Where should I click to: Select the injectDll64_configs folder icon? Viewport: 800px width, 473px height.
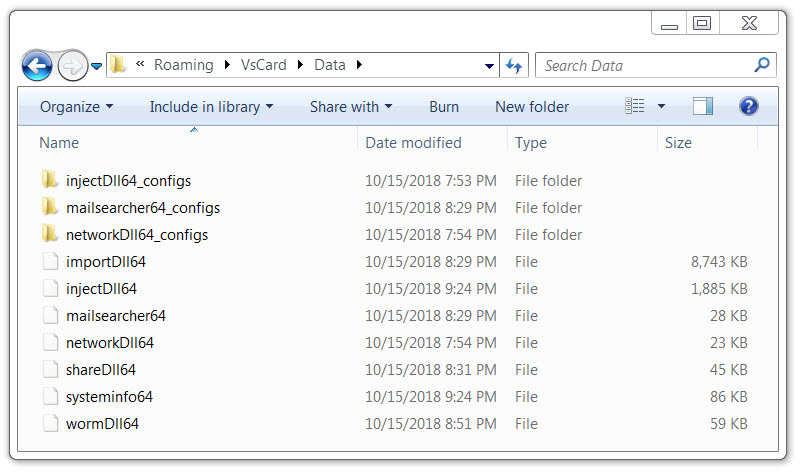tap(50, 180)
